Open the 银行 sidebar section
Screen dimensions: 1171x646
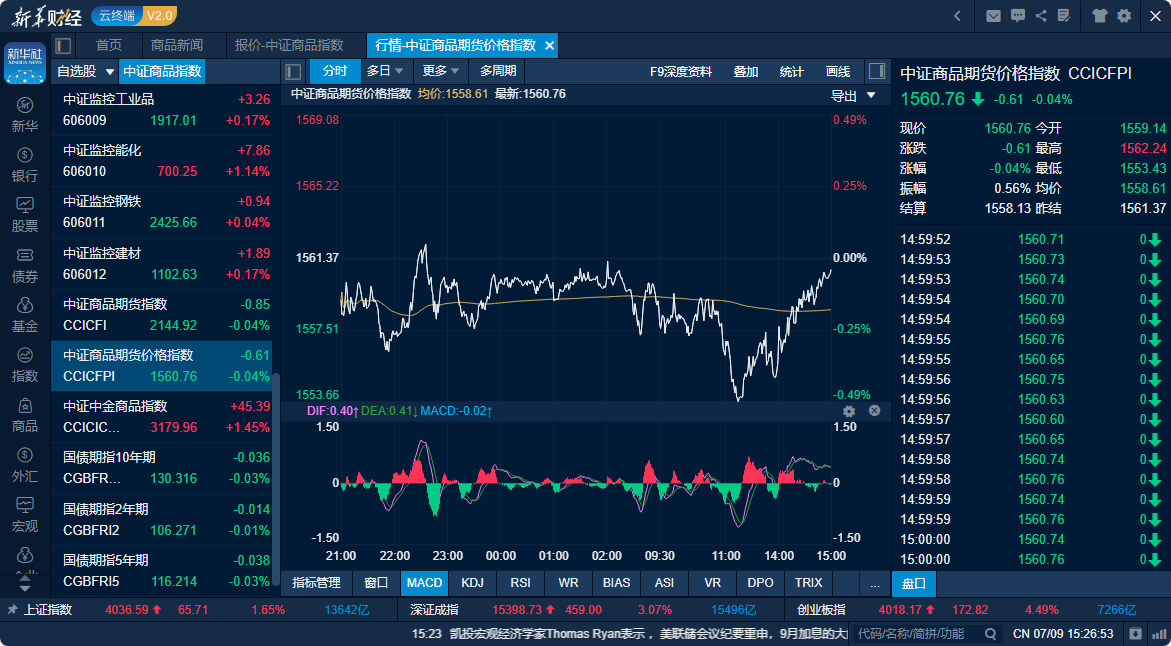click(x=25, y=165)
